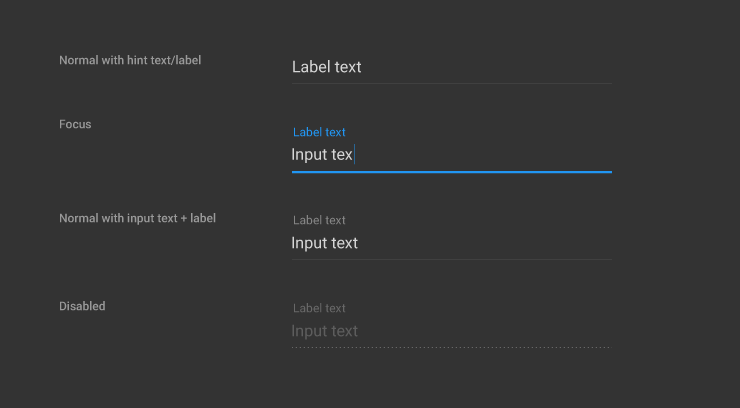Click the blinking text cursor after 'Input tex'

355,155
